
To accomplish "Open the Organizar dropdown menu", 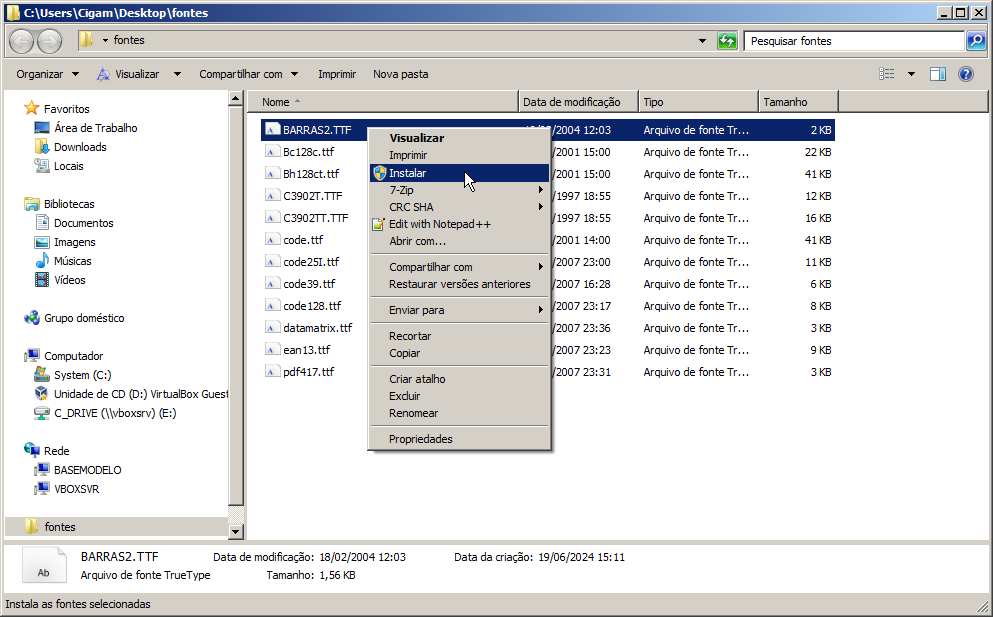I will [x=47, y=74].
